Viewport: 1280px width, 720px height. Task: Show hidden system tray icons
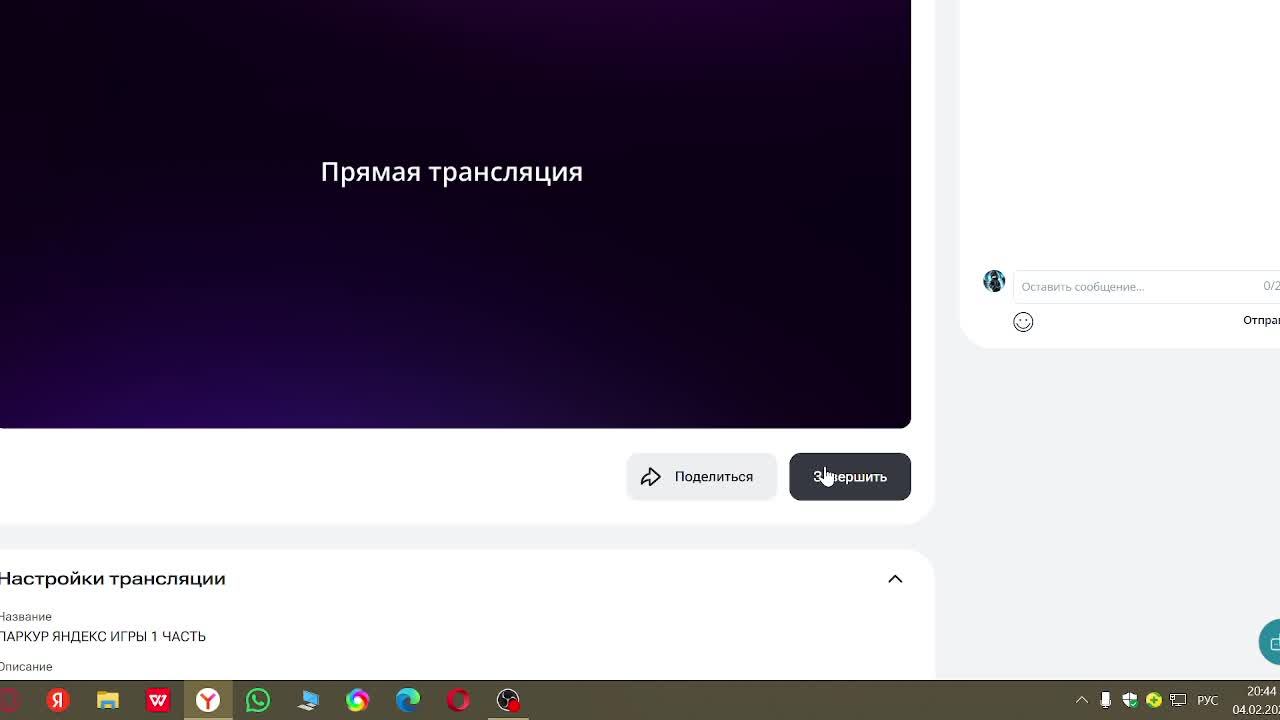pos(1081,700)
